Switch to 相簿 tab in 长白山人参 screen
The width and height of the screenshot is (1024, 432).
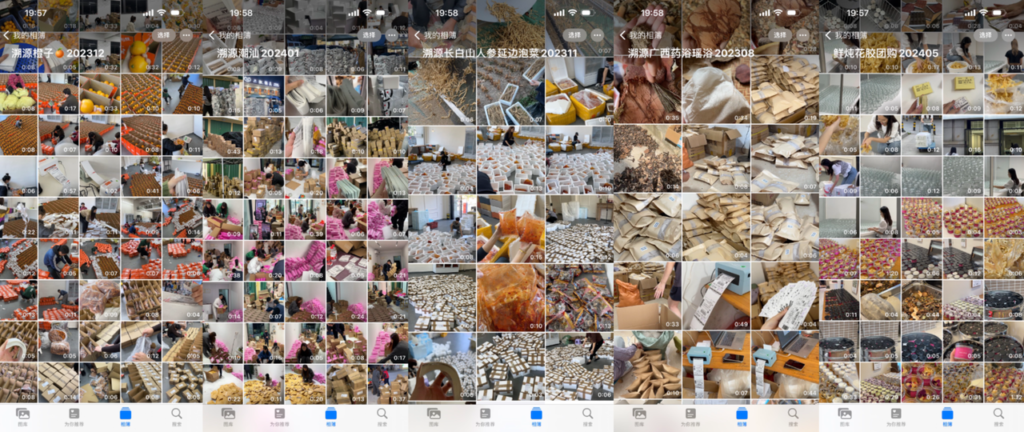point(536,414)
